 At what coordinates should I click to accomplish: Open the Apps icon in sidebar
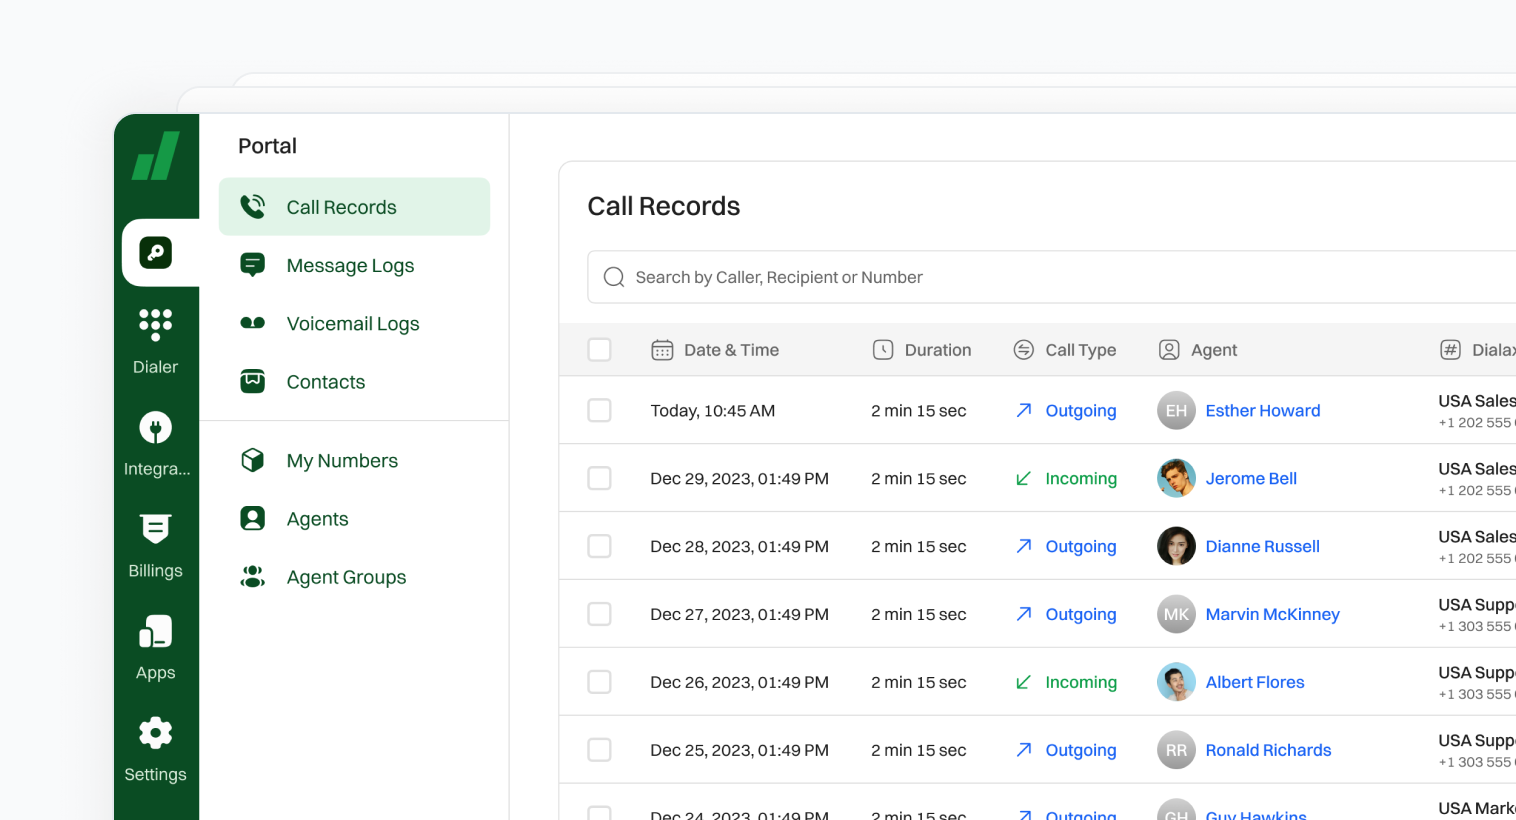pos(155,632)
